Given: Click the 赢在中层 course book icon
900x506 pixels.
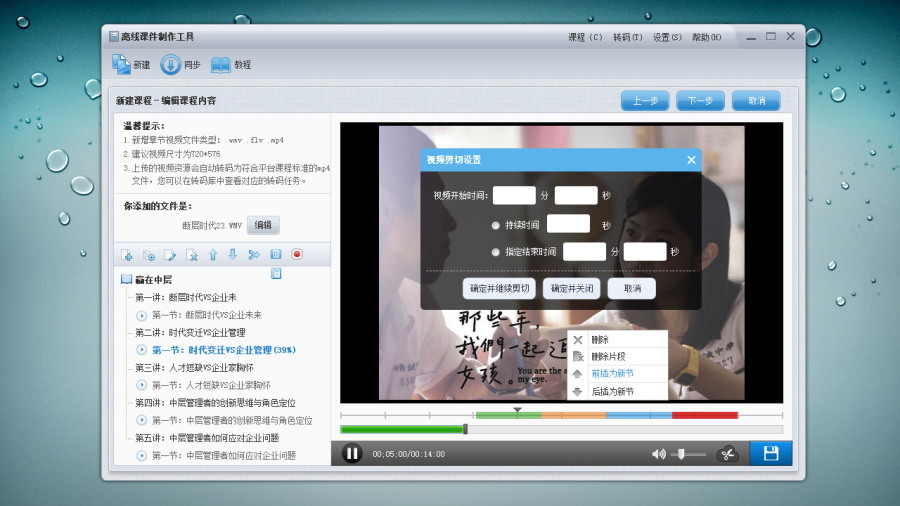Looking at the screenshot, I should pos(126,279).
